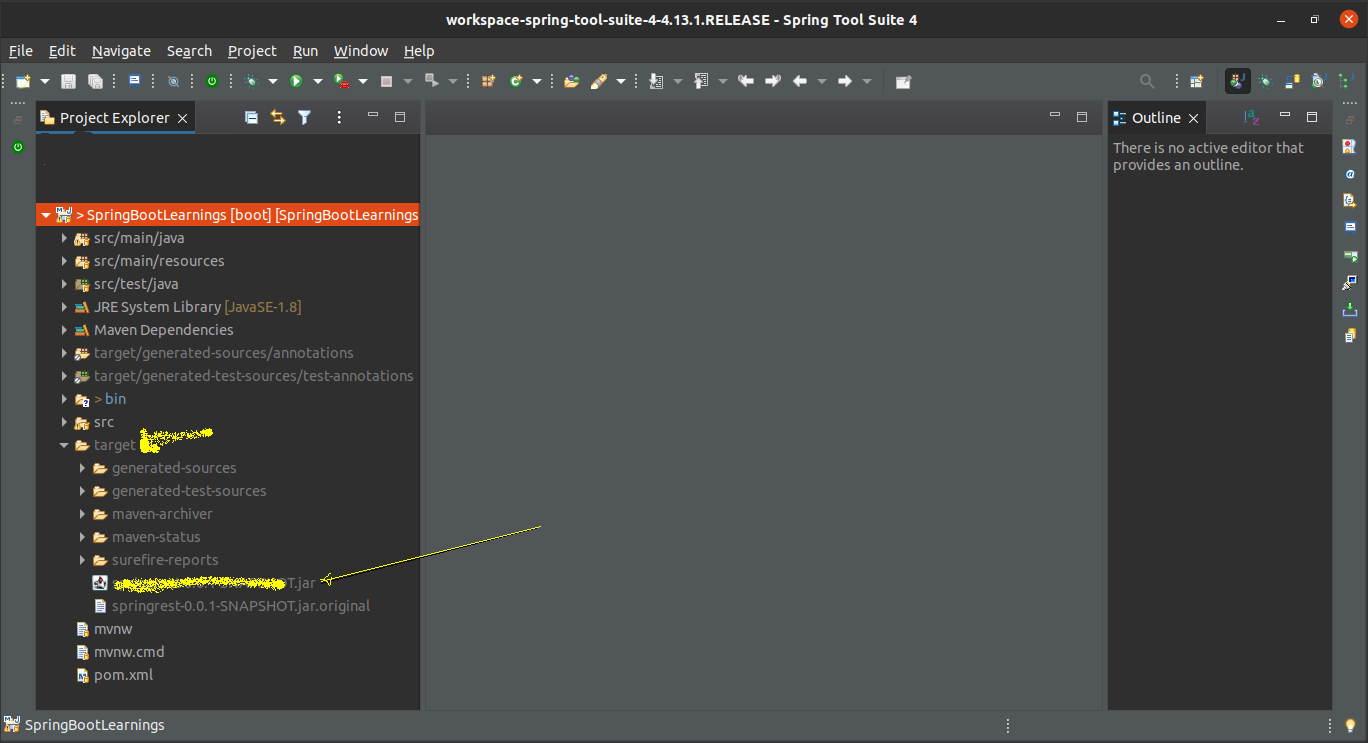The height and width of the screenshot is (743, 1368).
Task: Click the Filter icon in Project Explorer
Action: [305, 118]
